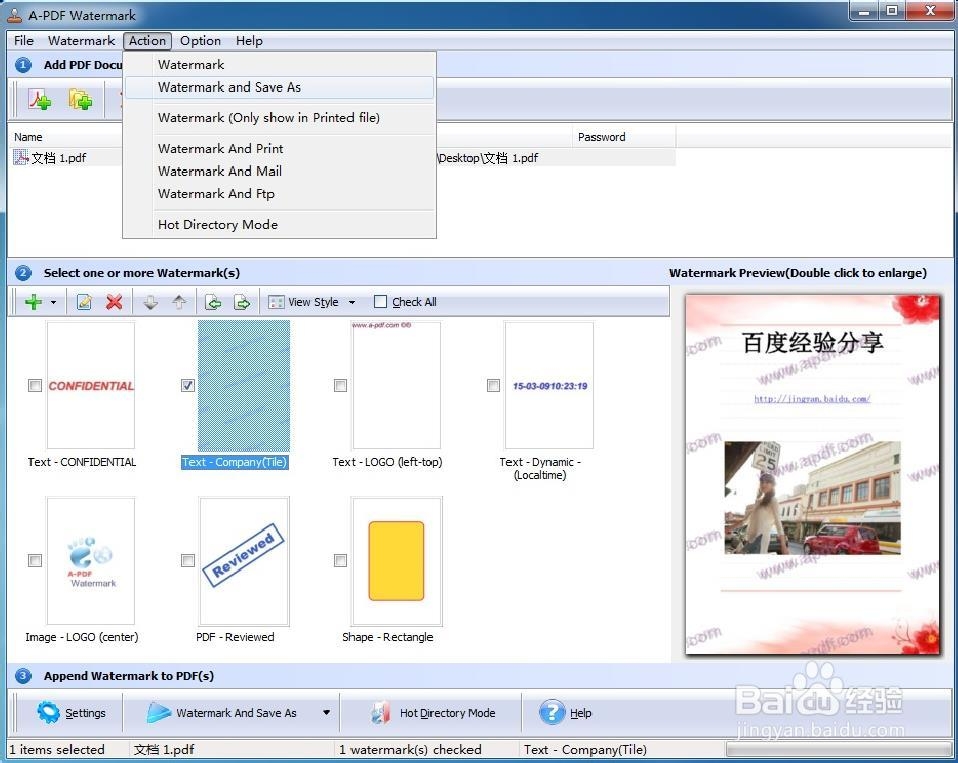Close the Action menu in the menu bar
Viewport: 958px width, 763px height.
click(x=147, y=41)
